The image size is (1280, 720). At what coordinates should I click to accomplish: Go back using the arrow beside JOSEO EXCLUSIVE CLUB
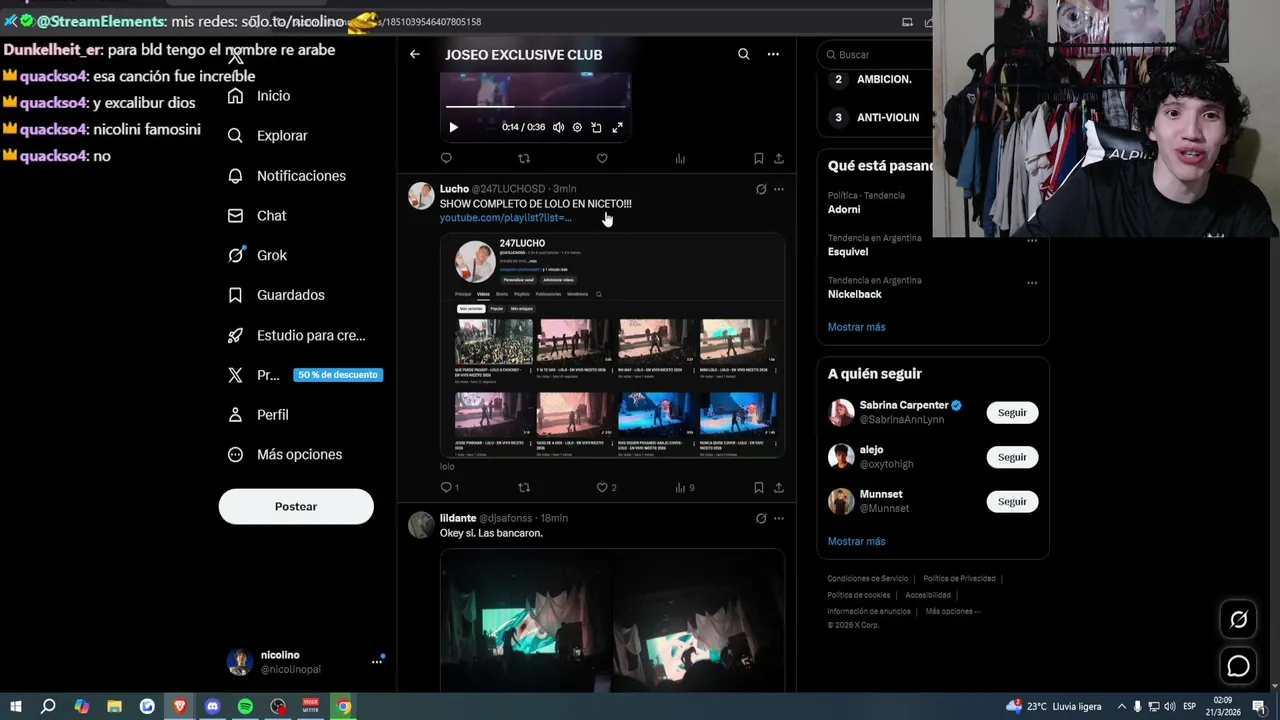click(x=415, y=54)
